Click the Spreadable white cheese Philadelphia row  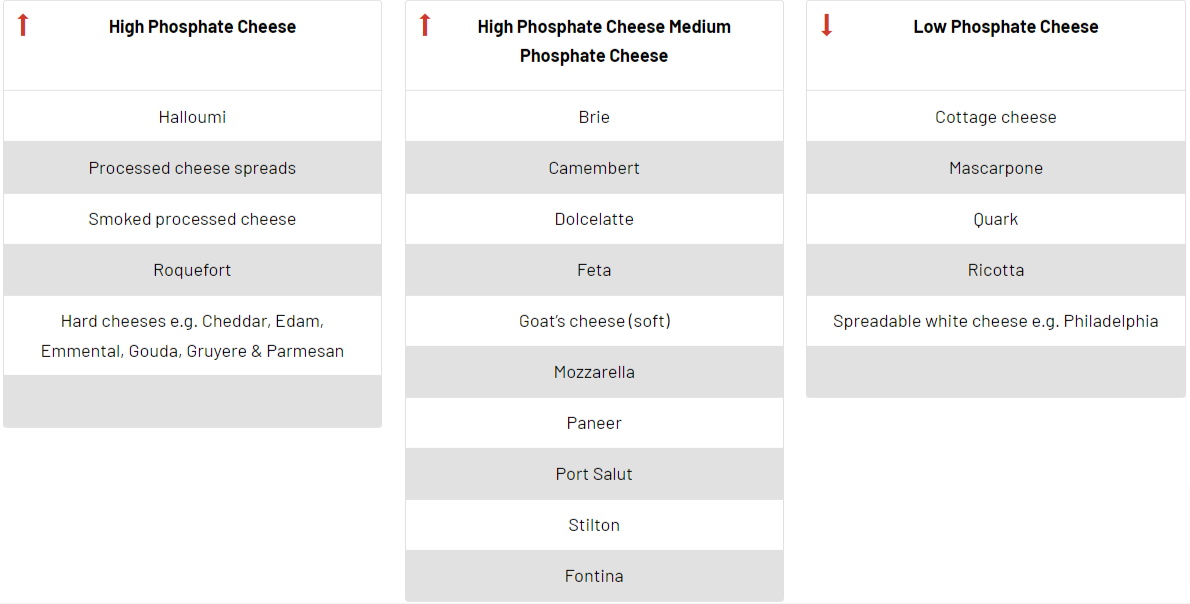coord(996,321)
